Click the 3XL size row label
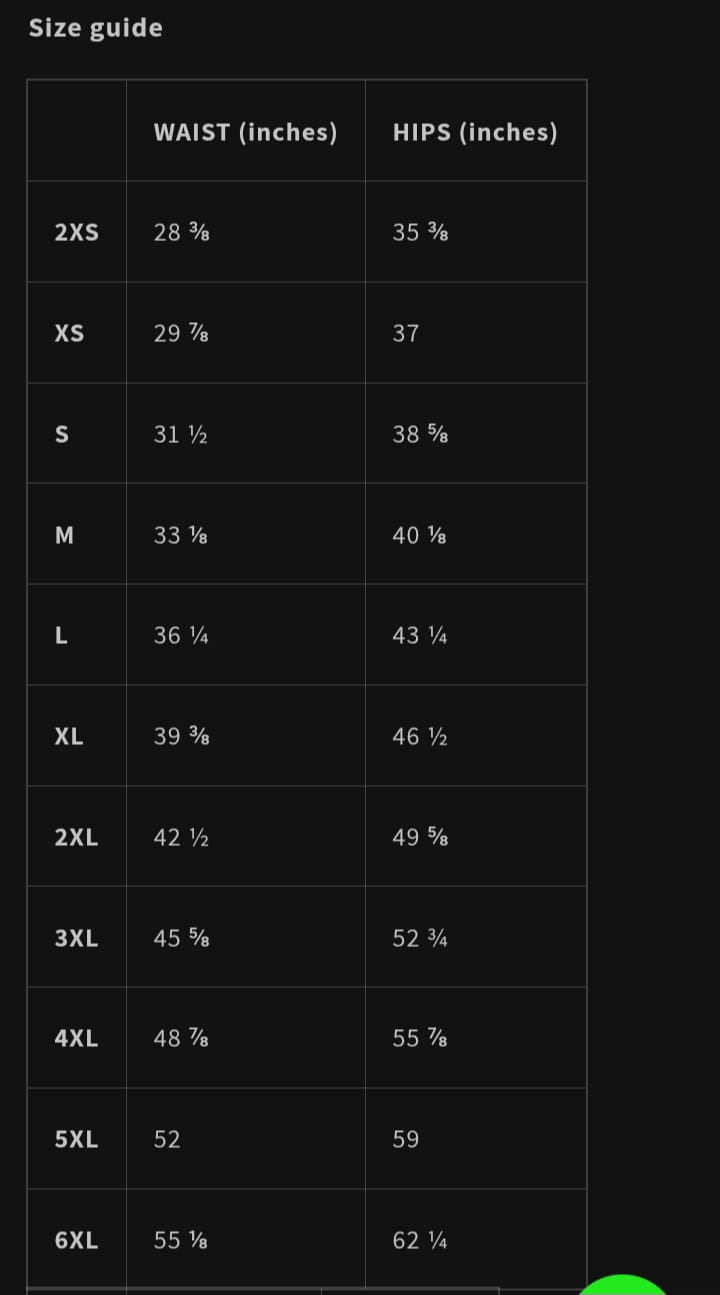The width and height of the screenshot is (720, 1295). point(77,939)
